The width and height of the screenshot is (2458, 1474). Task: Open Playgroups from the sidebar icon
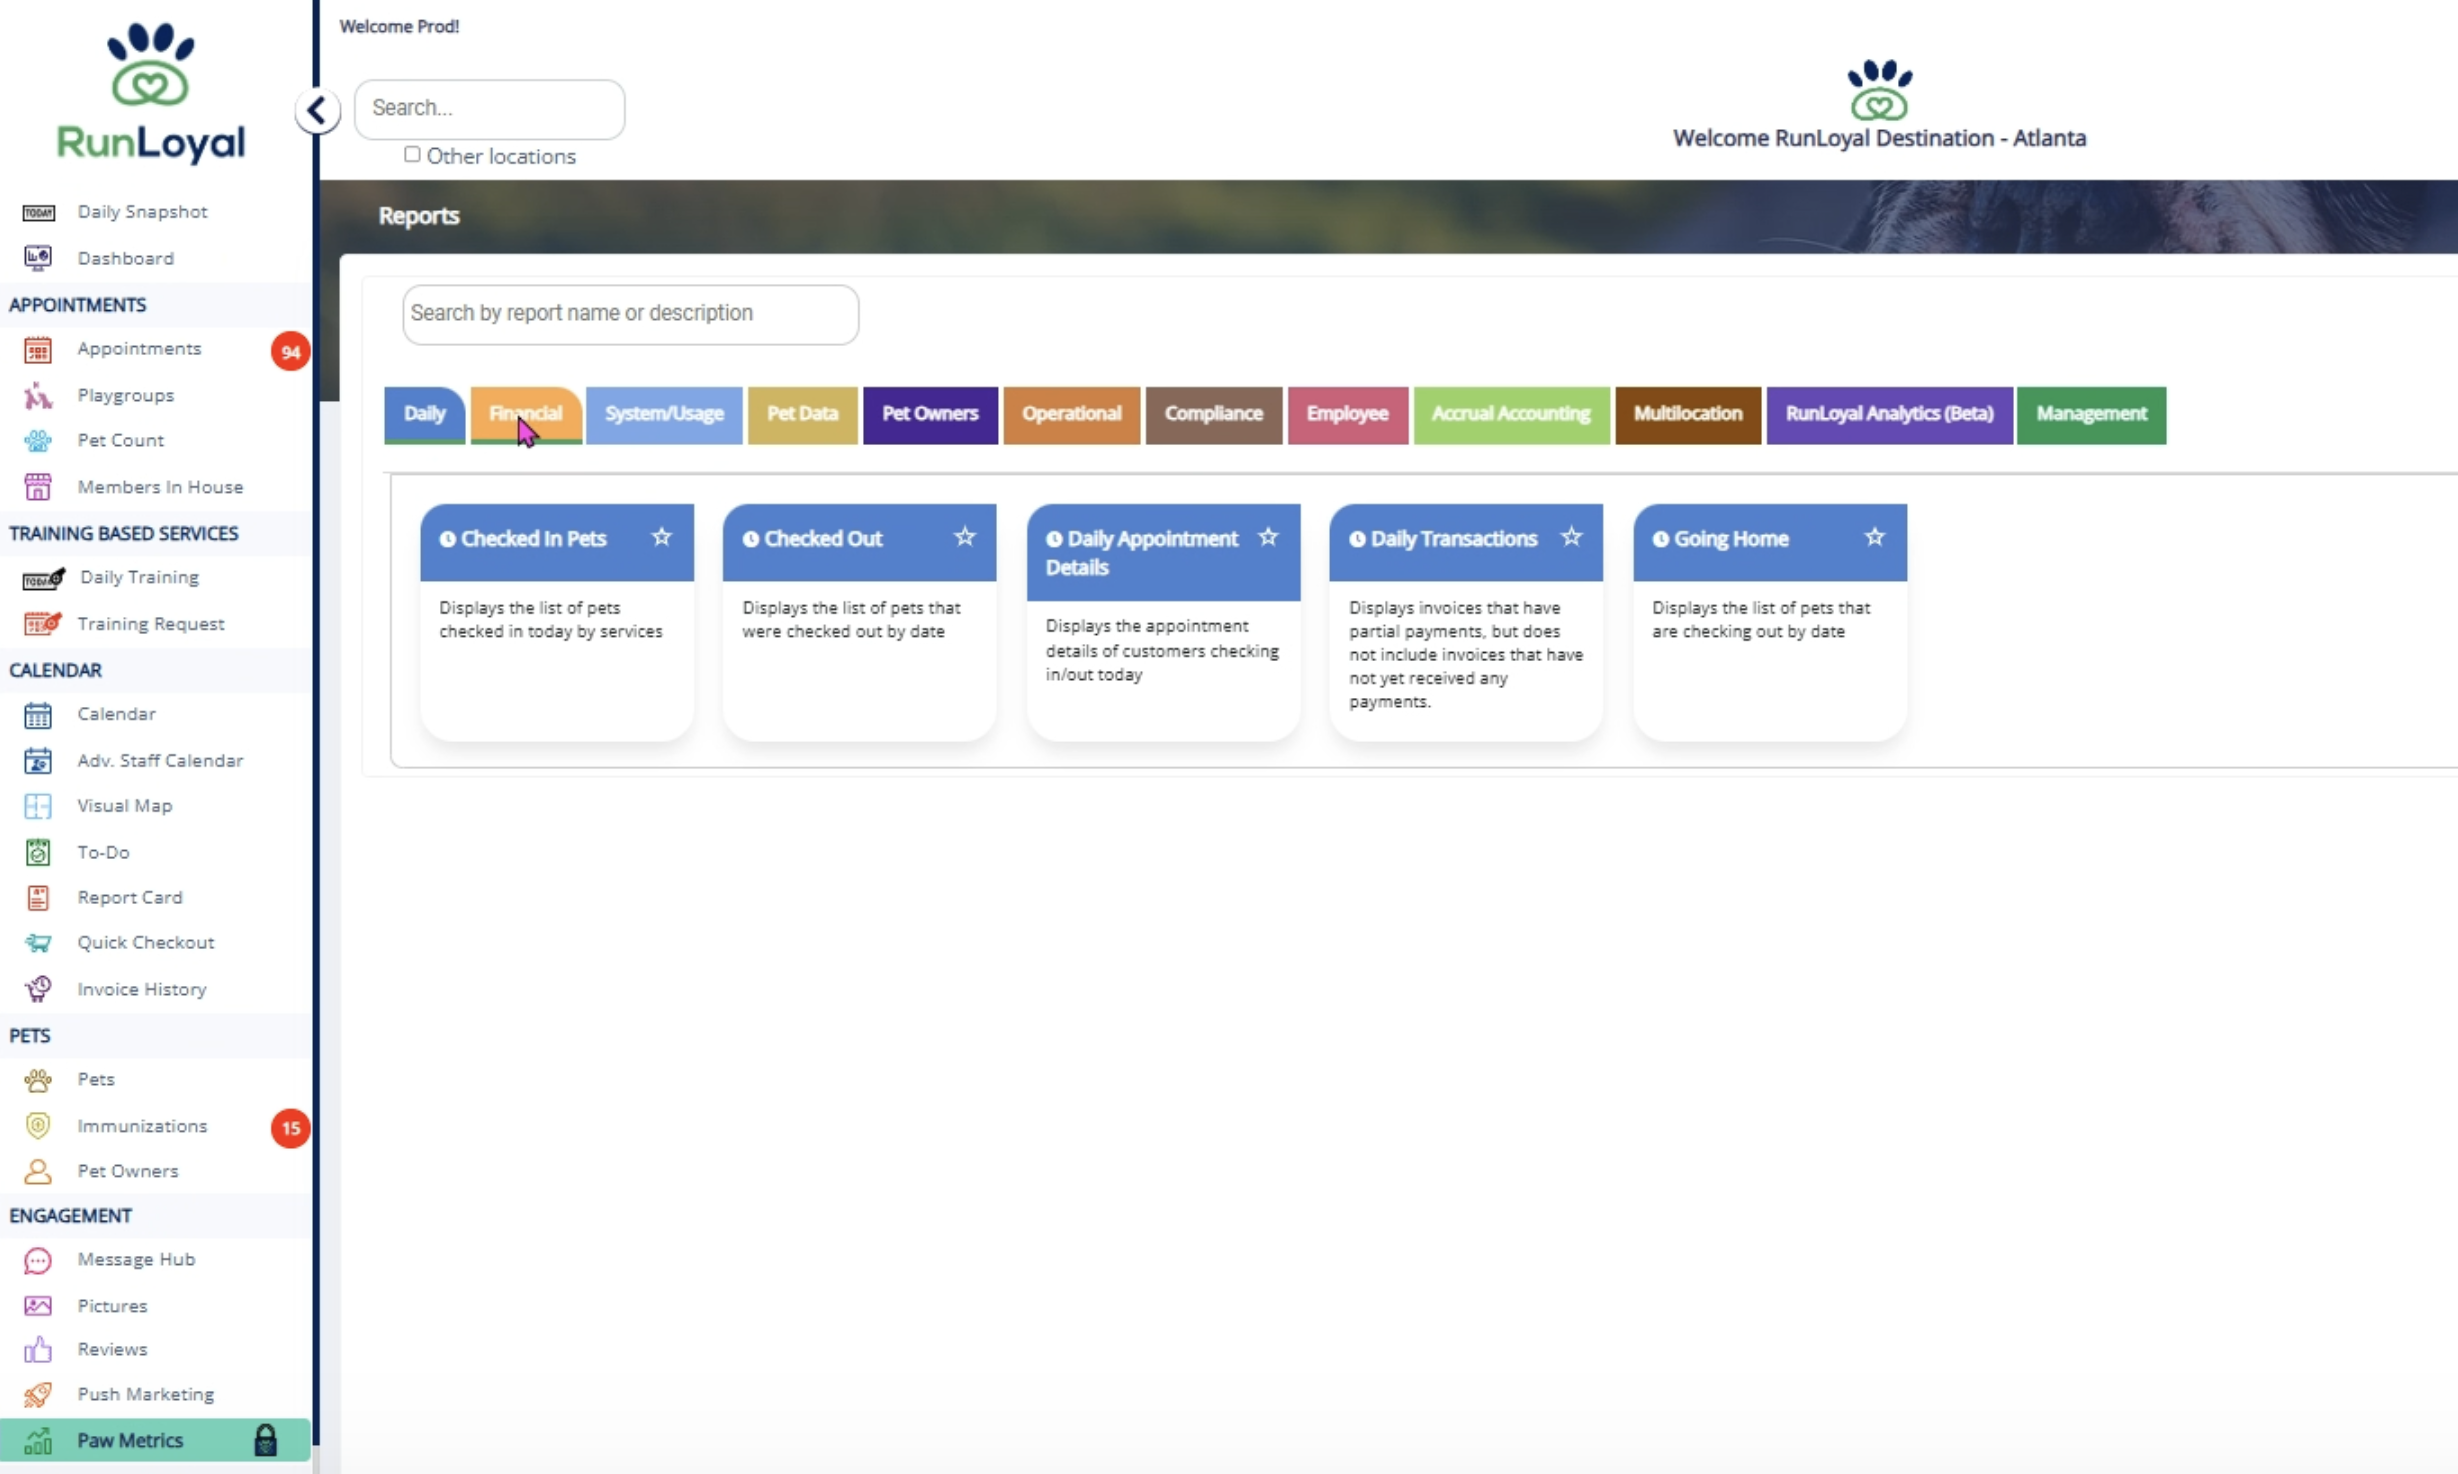(x=38, y=396)
